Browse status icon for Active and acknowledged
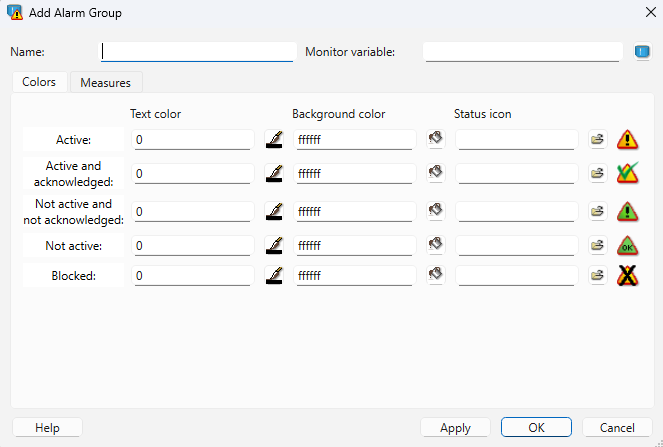 (x=598, y=174)
